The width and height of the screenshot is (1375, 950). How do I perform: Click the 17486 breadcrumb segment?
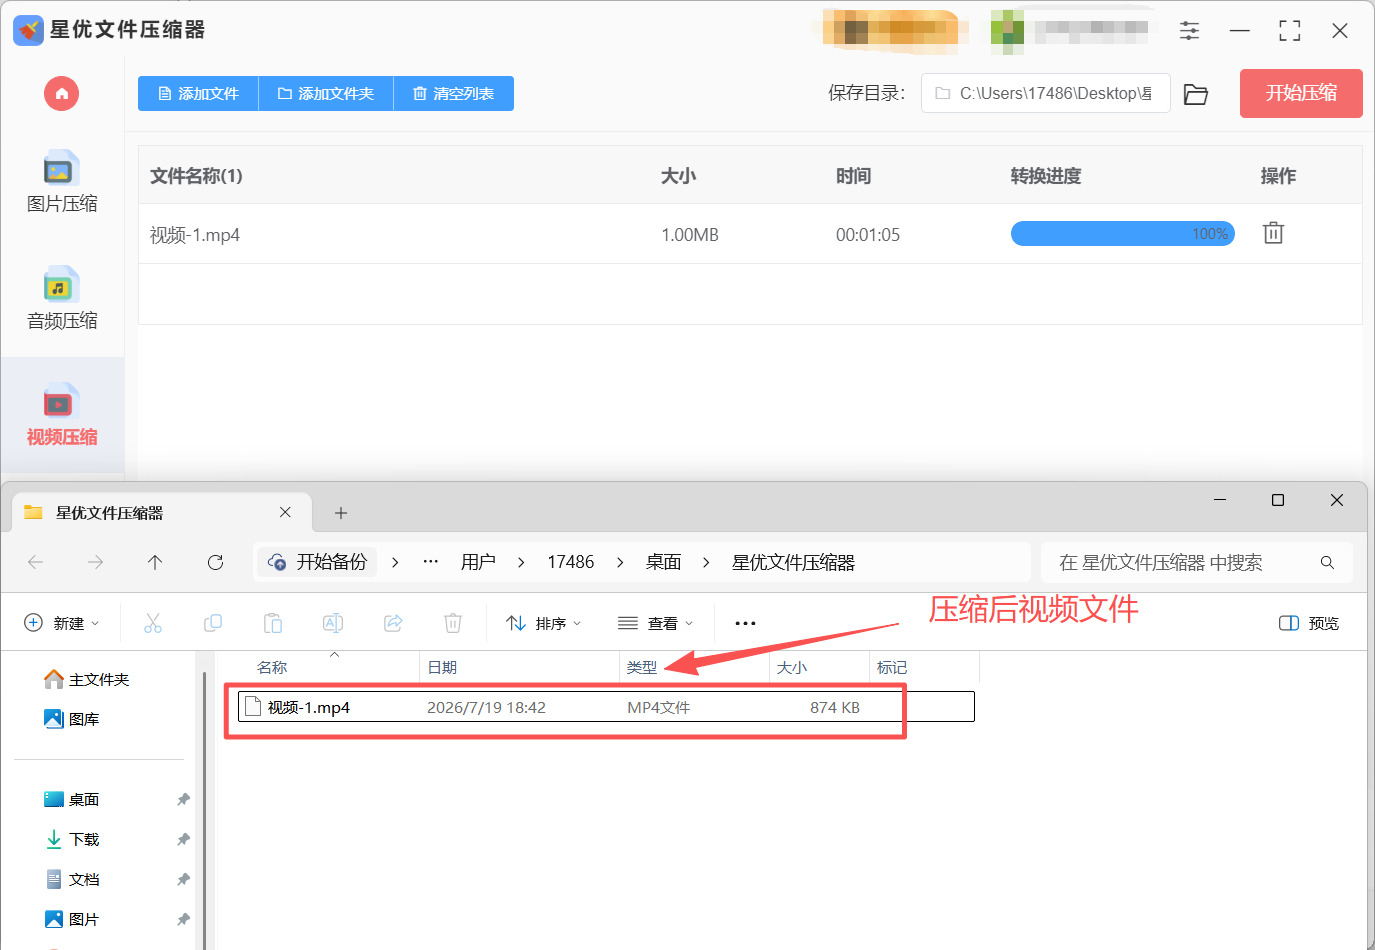tap(571, 562)
